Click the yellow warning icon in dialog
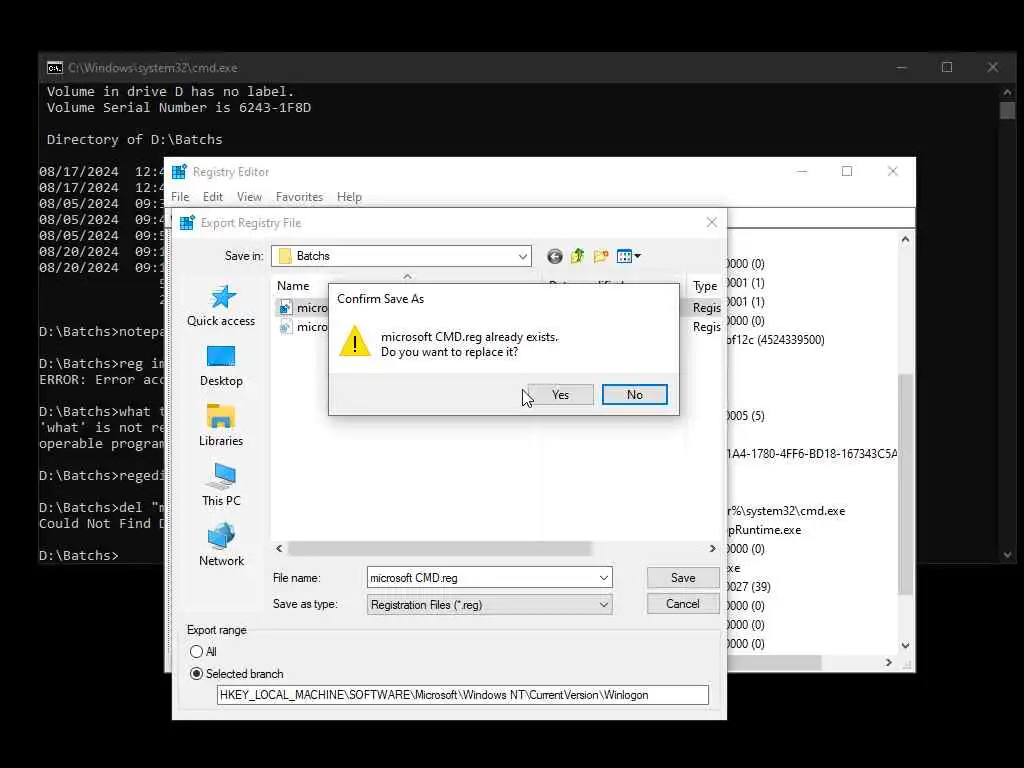 pyautogui.click(x=355, y=342)
